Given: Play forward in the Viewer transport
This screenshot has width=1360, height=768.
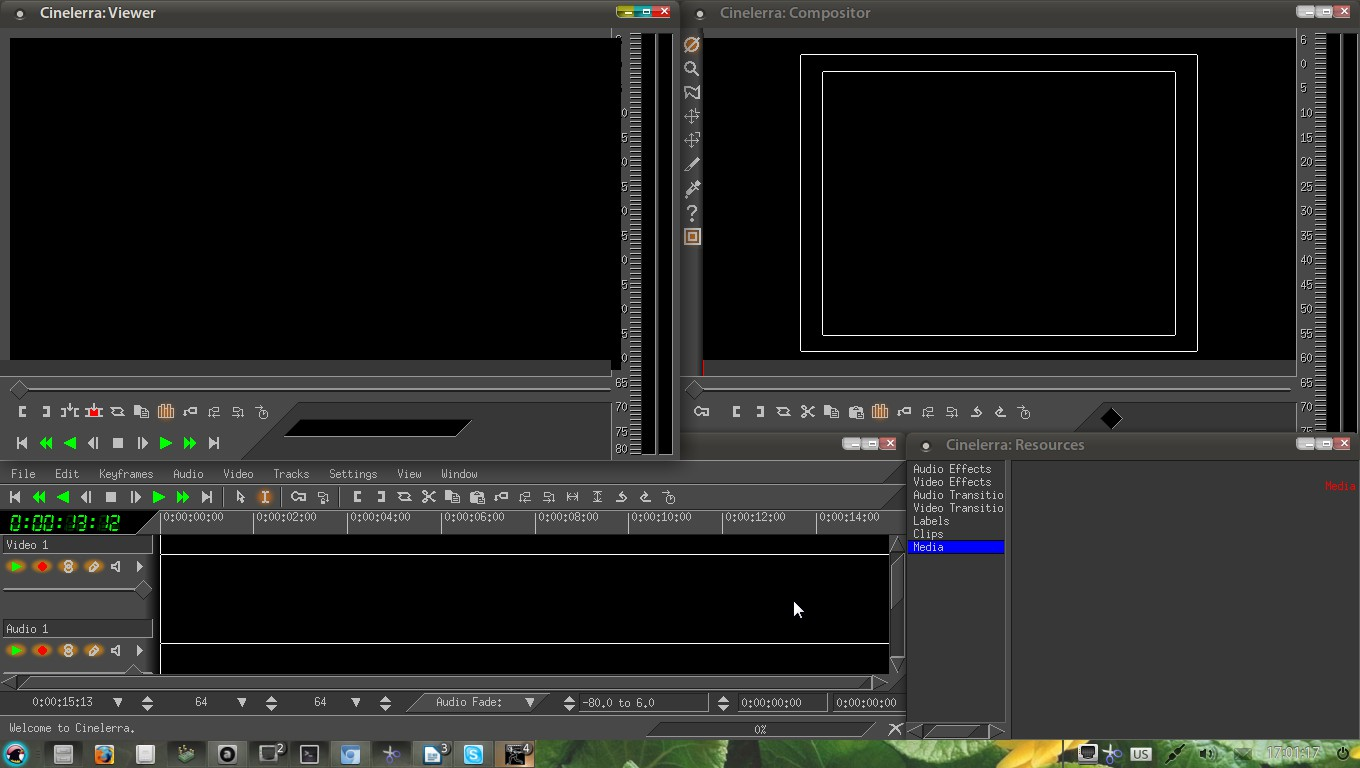Looking at the screenshot, I should pos(166,443).
